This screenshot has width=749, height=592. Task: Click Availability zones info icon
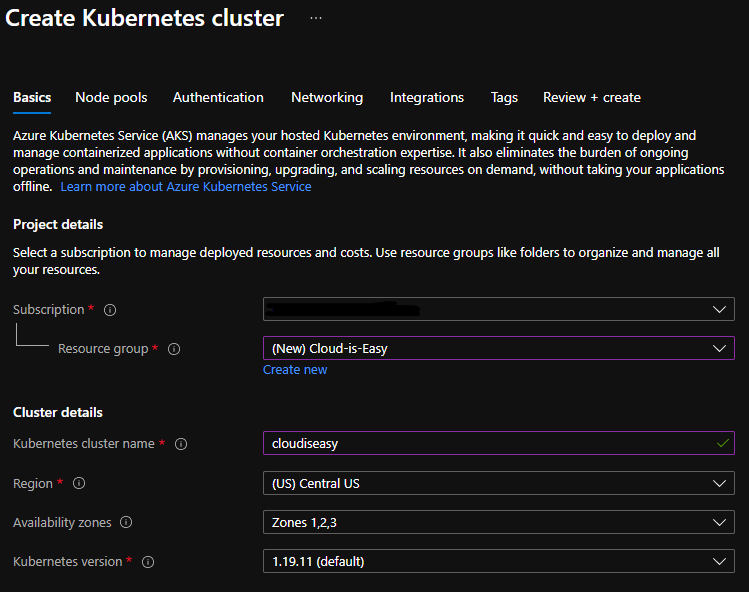[126, 522]
